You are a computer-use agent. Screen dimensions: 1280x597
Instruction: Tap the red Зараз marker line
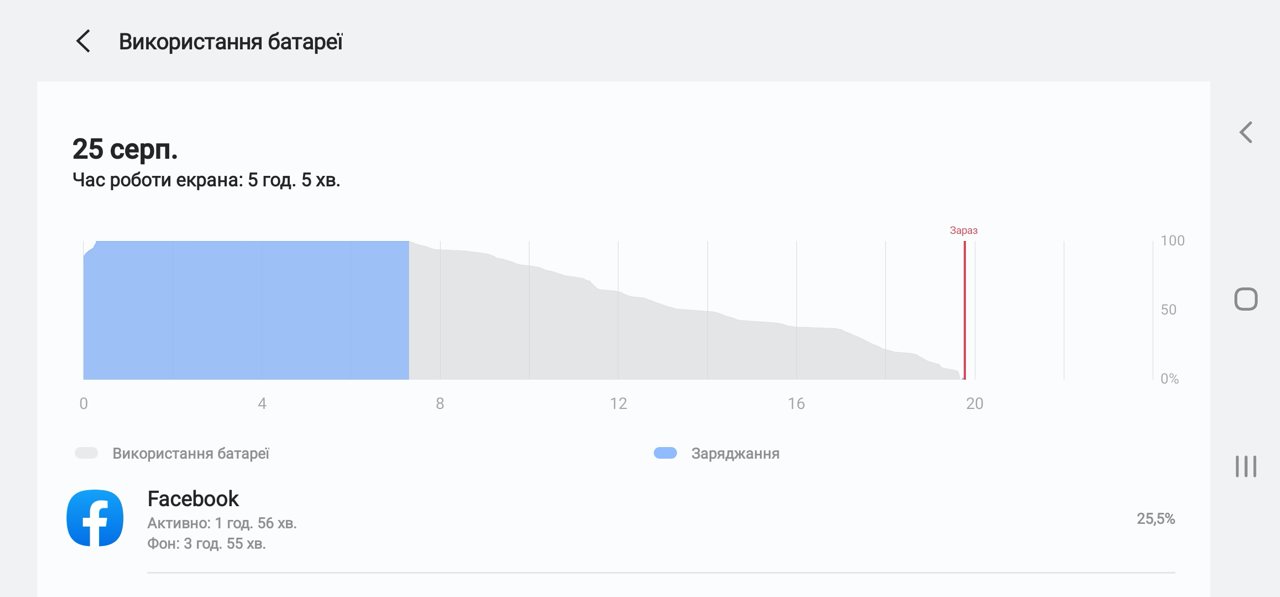click(x=964, y=310)
